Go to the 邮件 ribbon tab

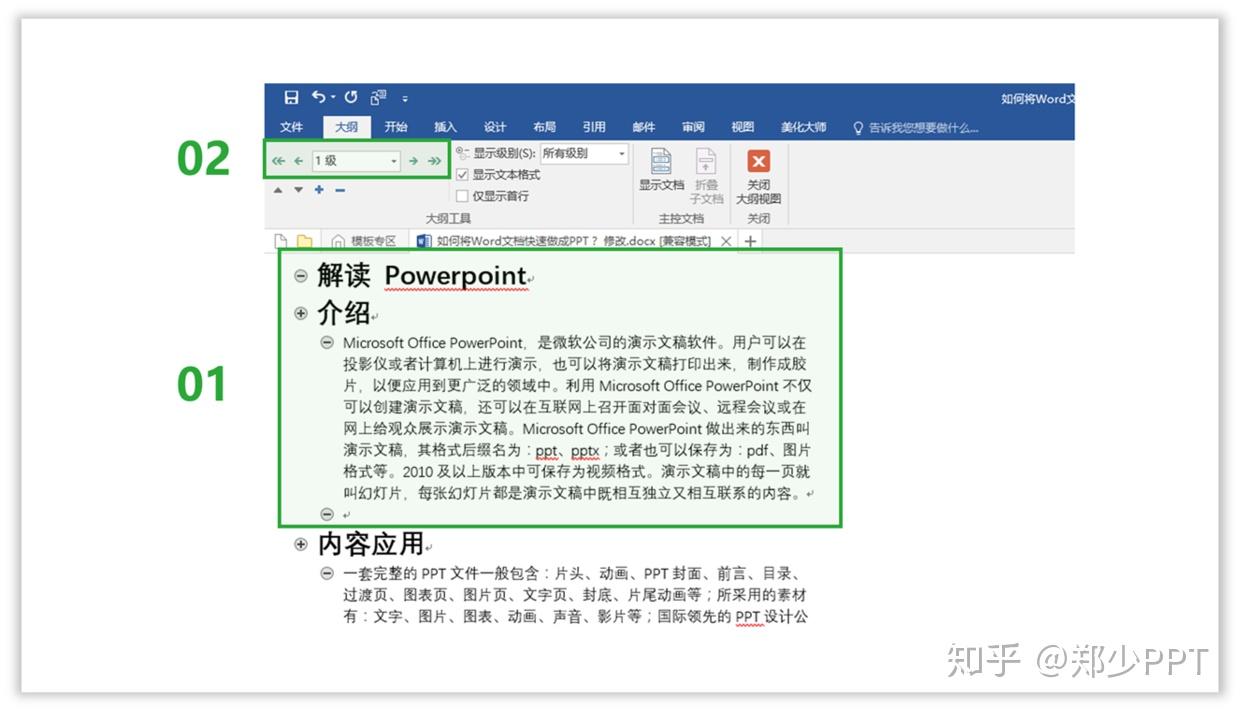click(x=644, y=127)
